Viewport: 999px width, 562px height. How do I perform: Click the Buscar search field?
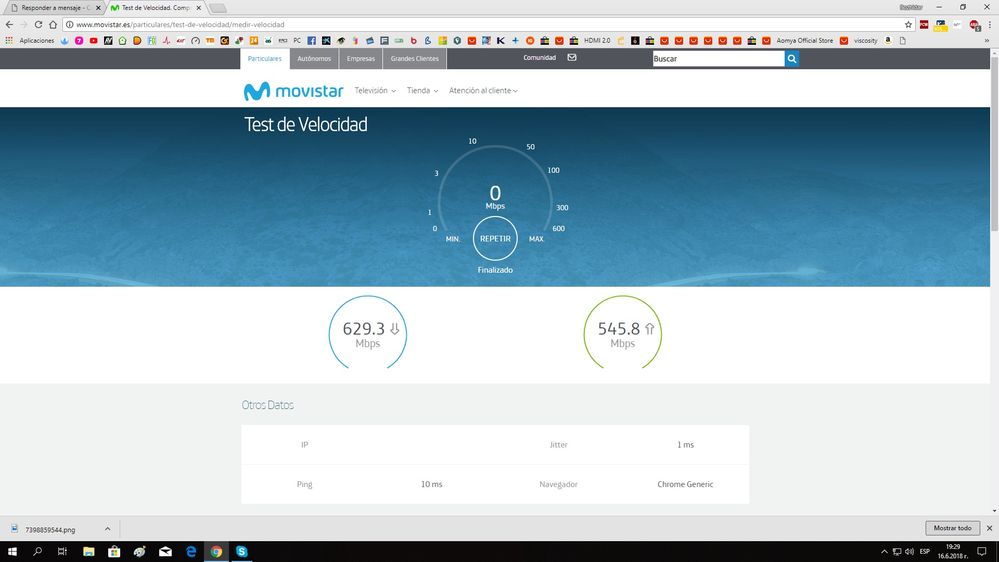717,59
